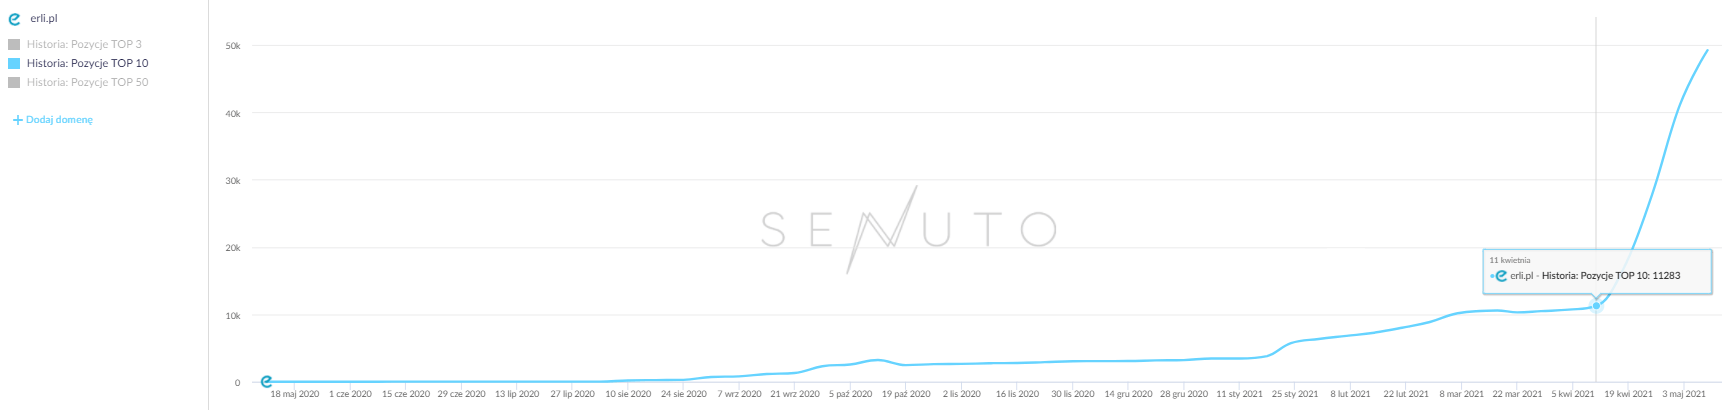Click the plus icon beside Dodaj domenę
The image size is (1731, 410).
coord(17,120)
